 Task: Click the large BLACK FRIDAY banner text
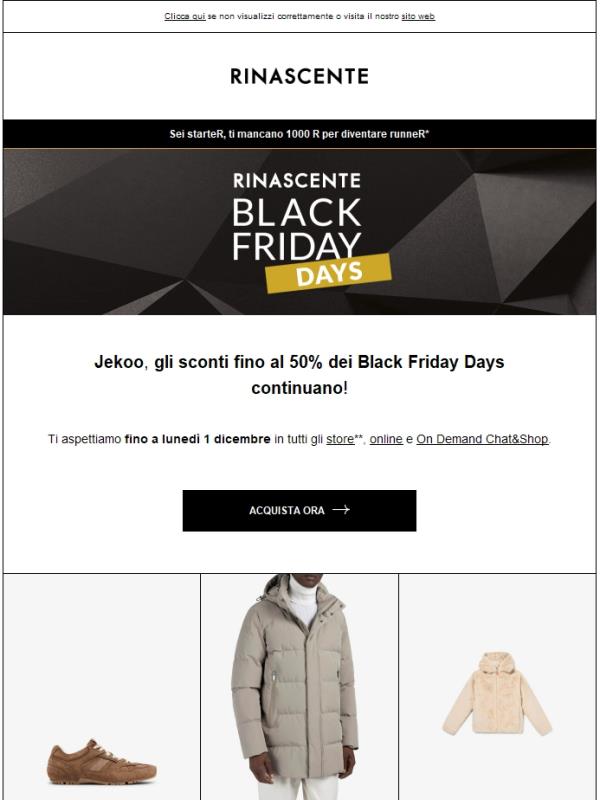(x=296, y=229)
